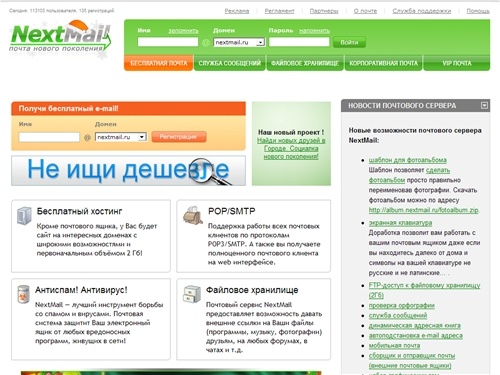Viewport: 500px width, 375px height.
Task: Open the сделать фотоальбом link
Action: (x=409, y=175)
